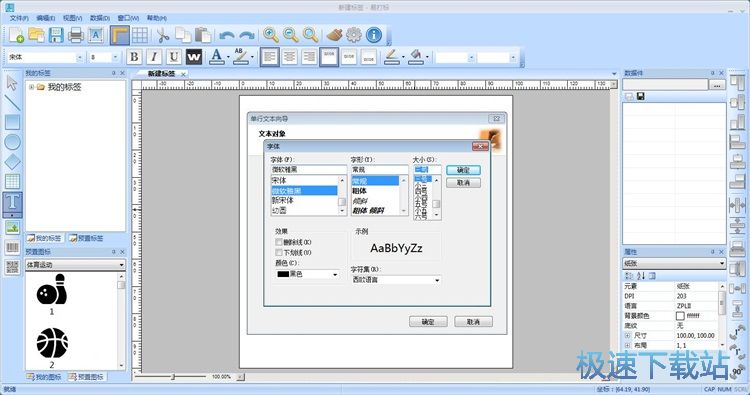750x395 pixels.
Task: Expand the 尺寸 property row
Action: 627,336
